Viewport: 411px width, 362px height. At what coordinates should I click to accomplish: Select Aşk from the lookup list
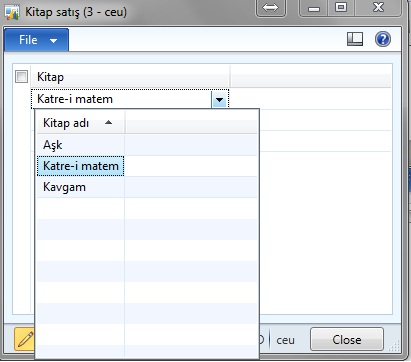[x=81, y=145]
